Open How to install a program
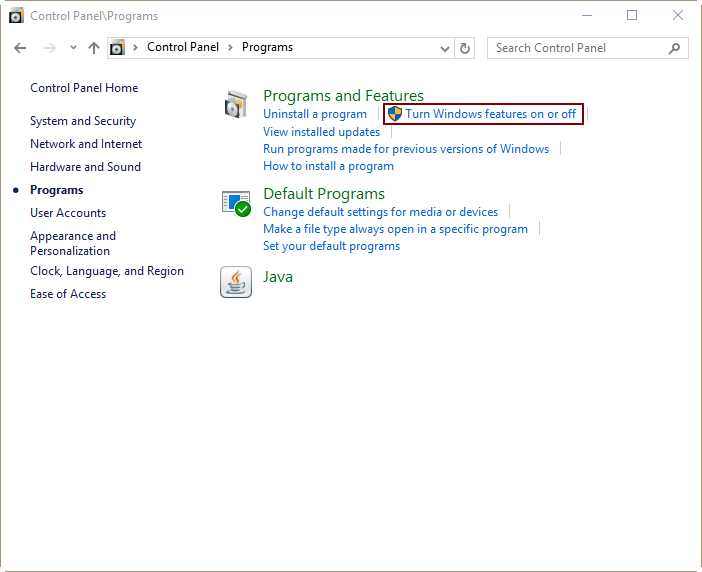The height and width of the screenshot is (572, 702). click(x=329, y=166)
